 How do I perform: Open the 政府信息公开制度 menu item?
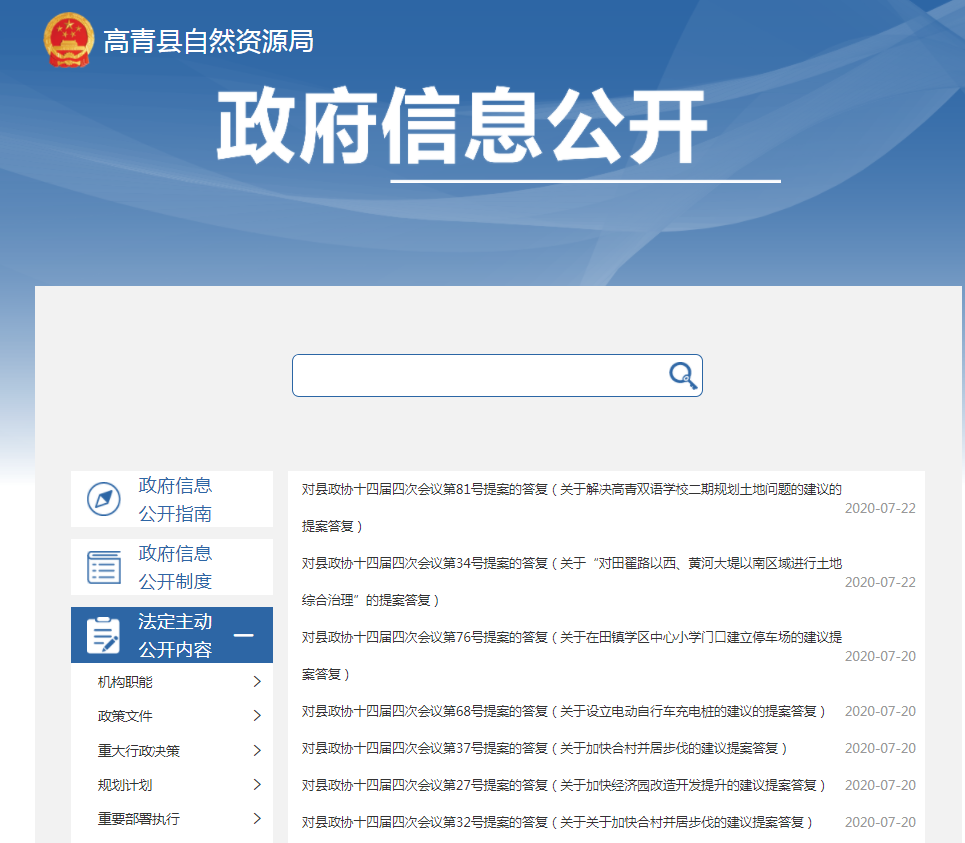175,567
